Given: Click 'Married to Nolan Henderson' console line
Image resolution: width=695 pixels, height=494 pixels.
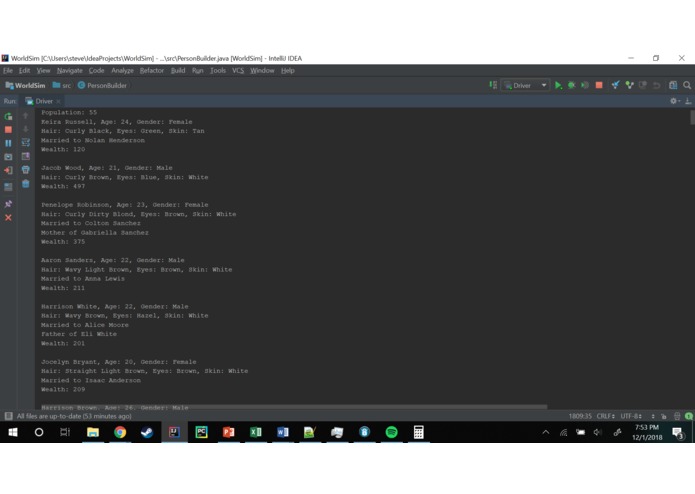Looking at the screenshot, I should [x=93, y=140].
